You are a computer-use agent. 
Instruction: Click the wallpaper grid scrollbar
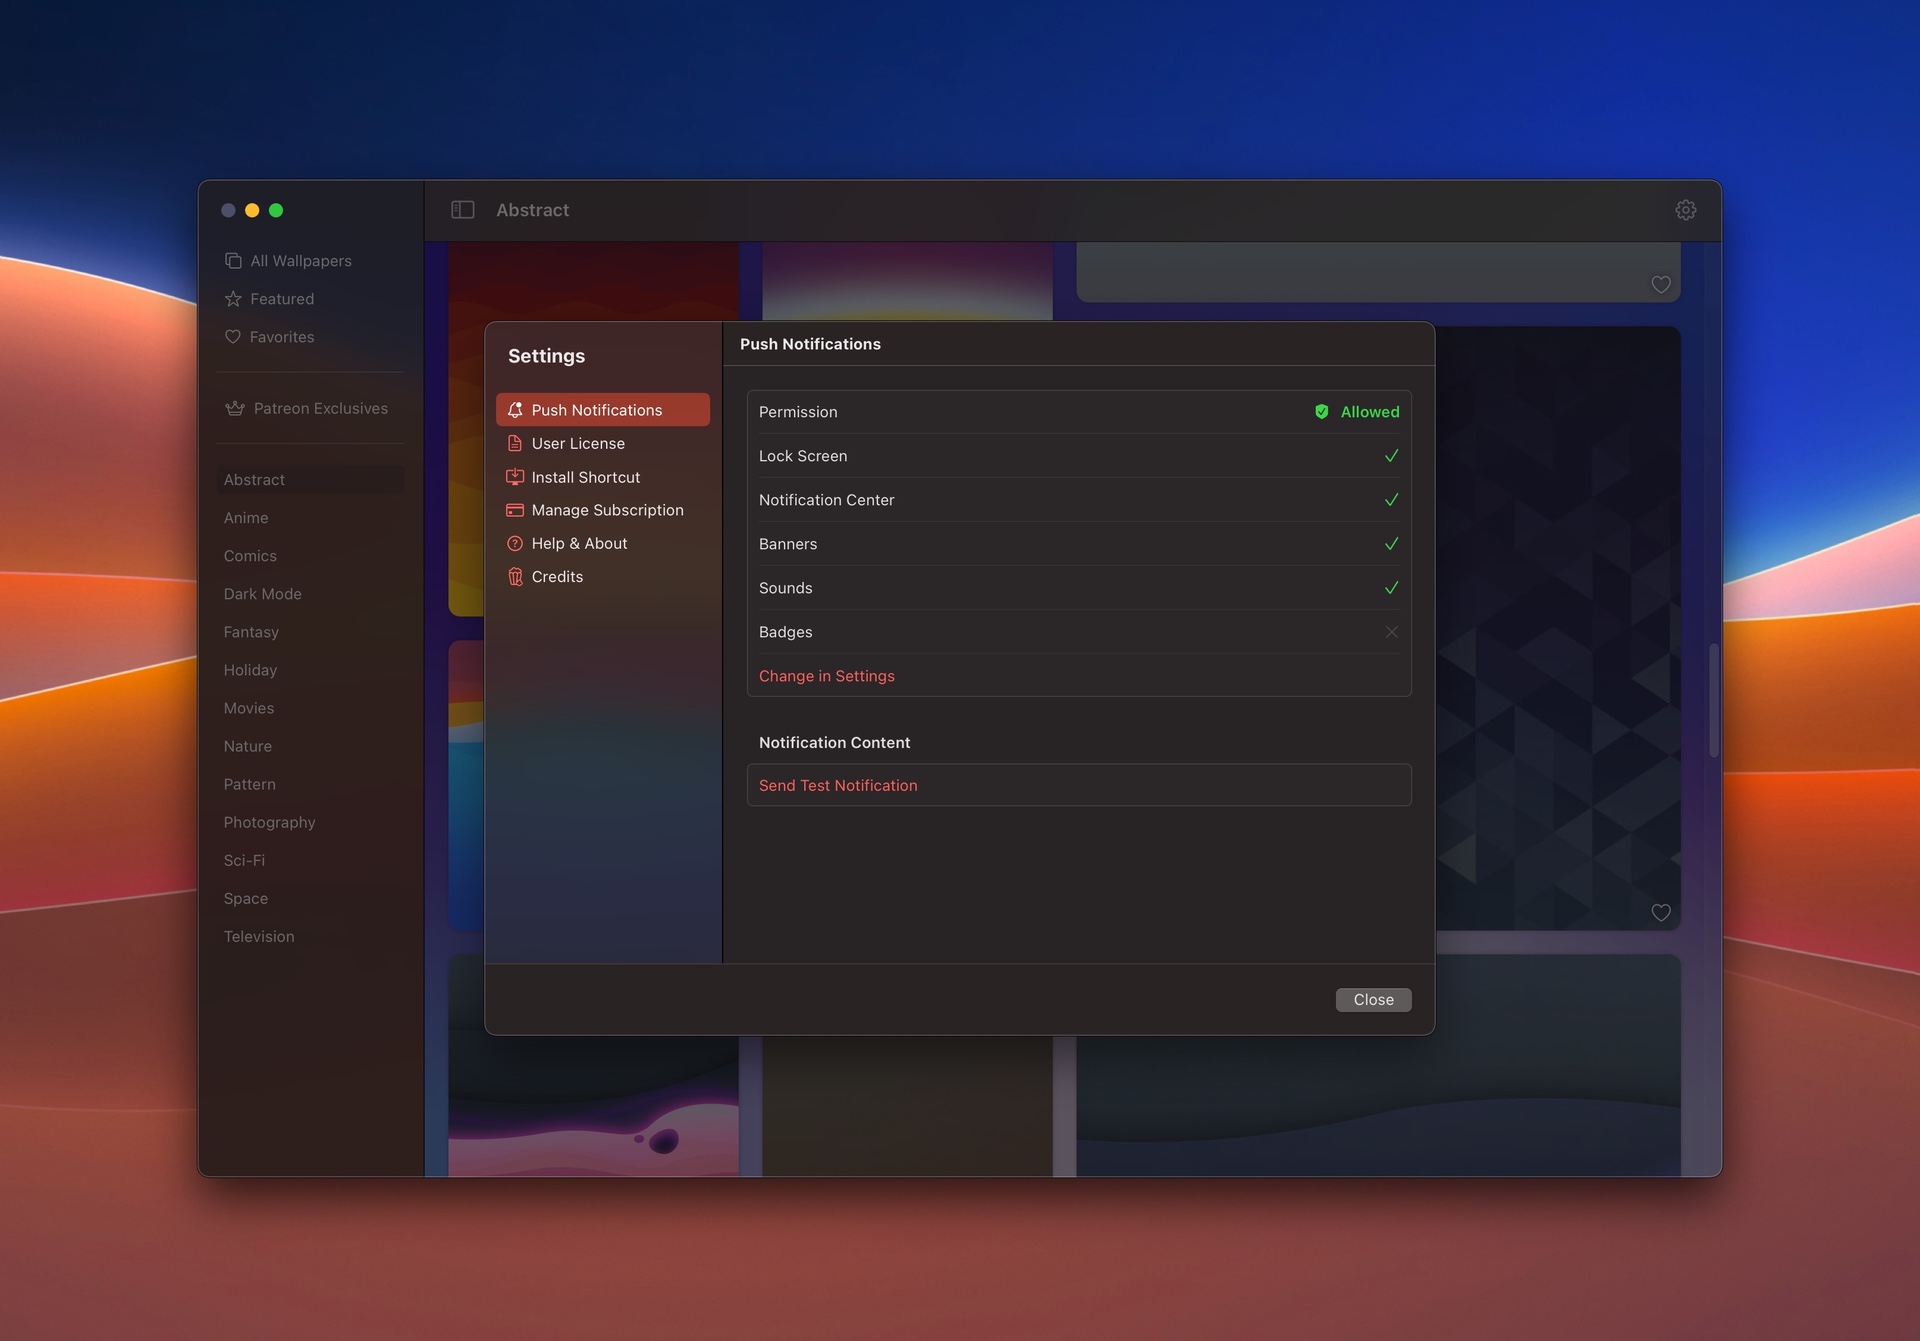tap(1713, 700)
